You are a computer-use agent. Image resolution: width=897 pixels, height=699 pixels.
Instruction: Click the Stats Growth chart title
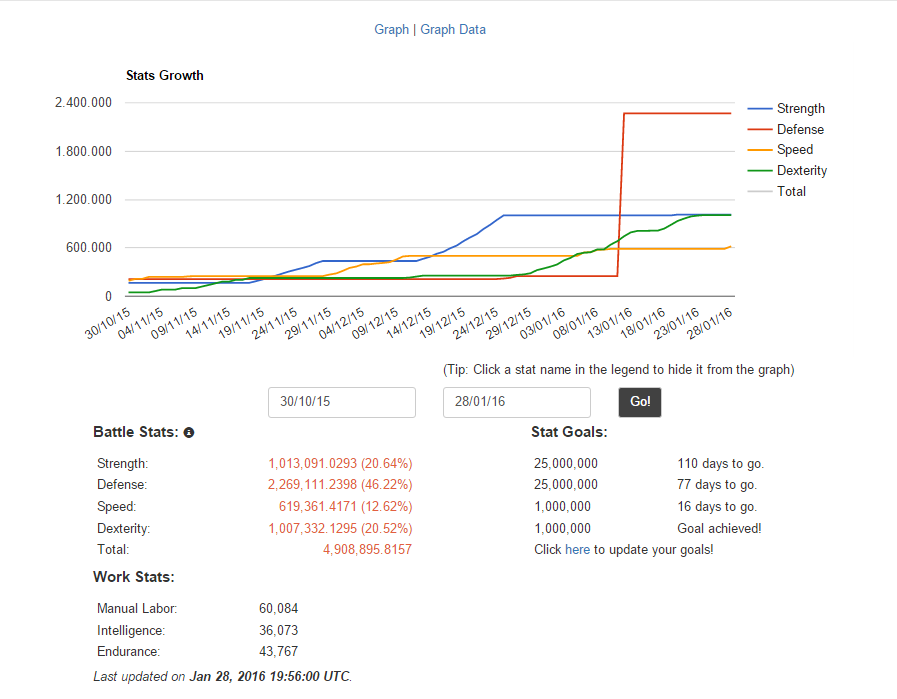[165, 76]
